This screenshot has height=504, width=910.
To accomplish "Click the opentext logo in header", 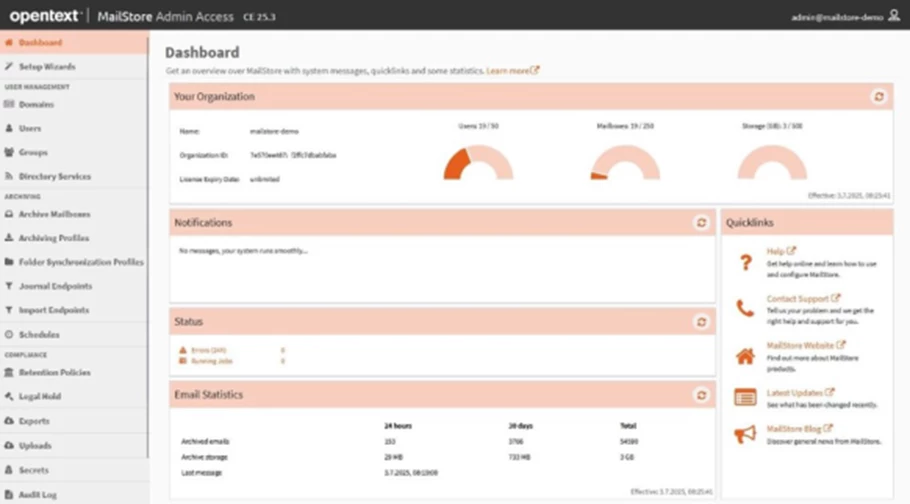I will (x=45, y=16).
